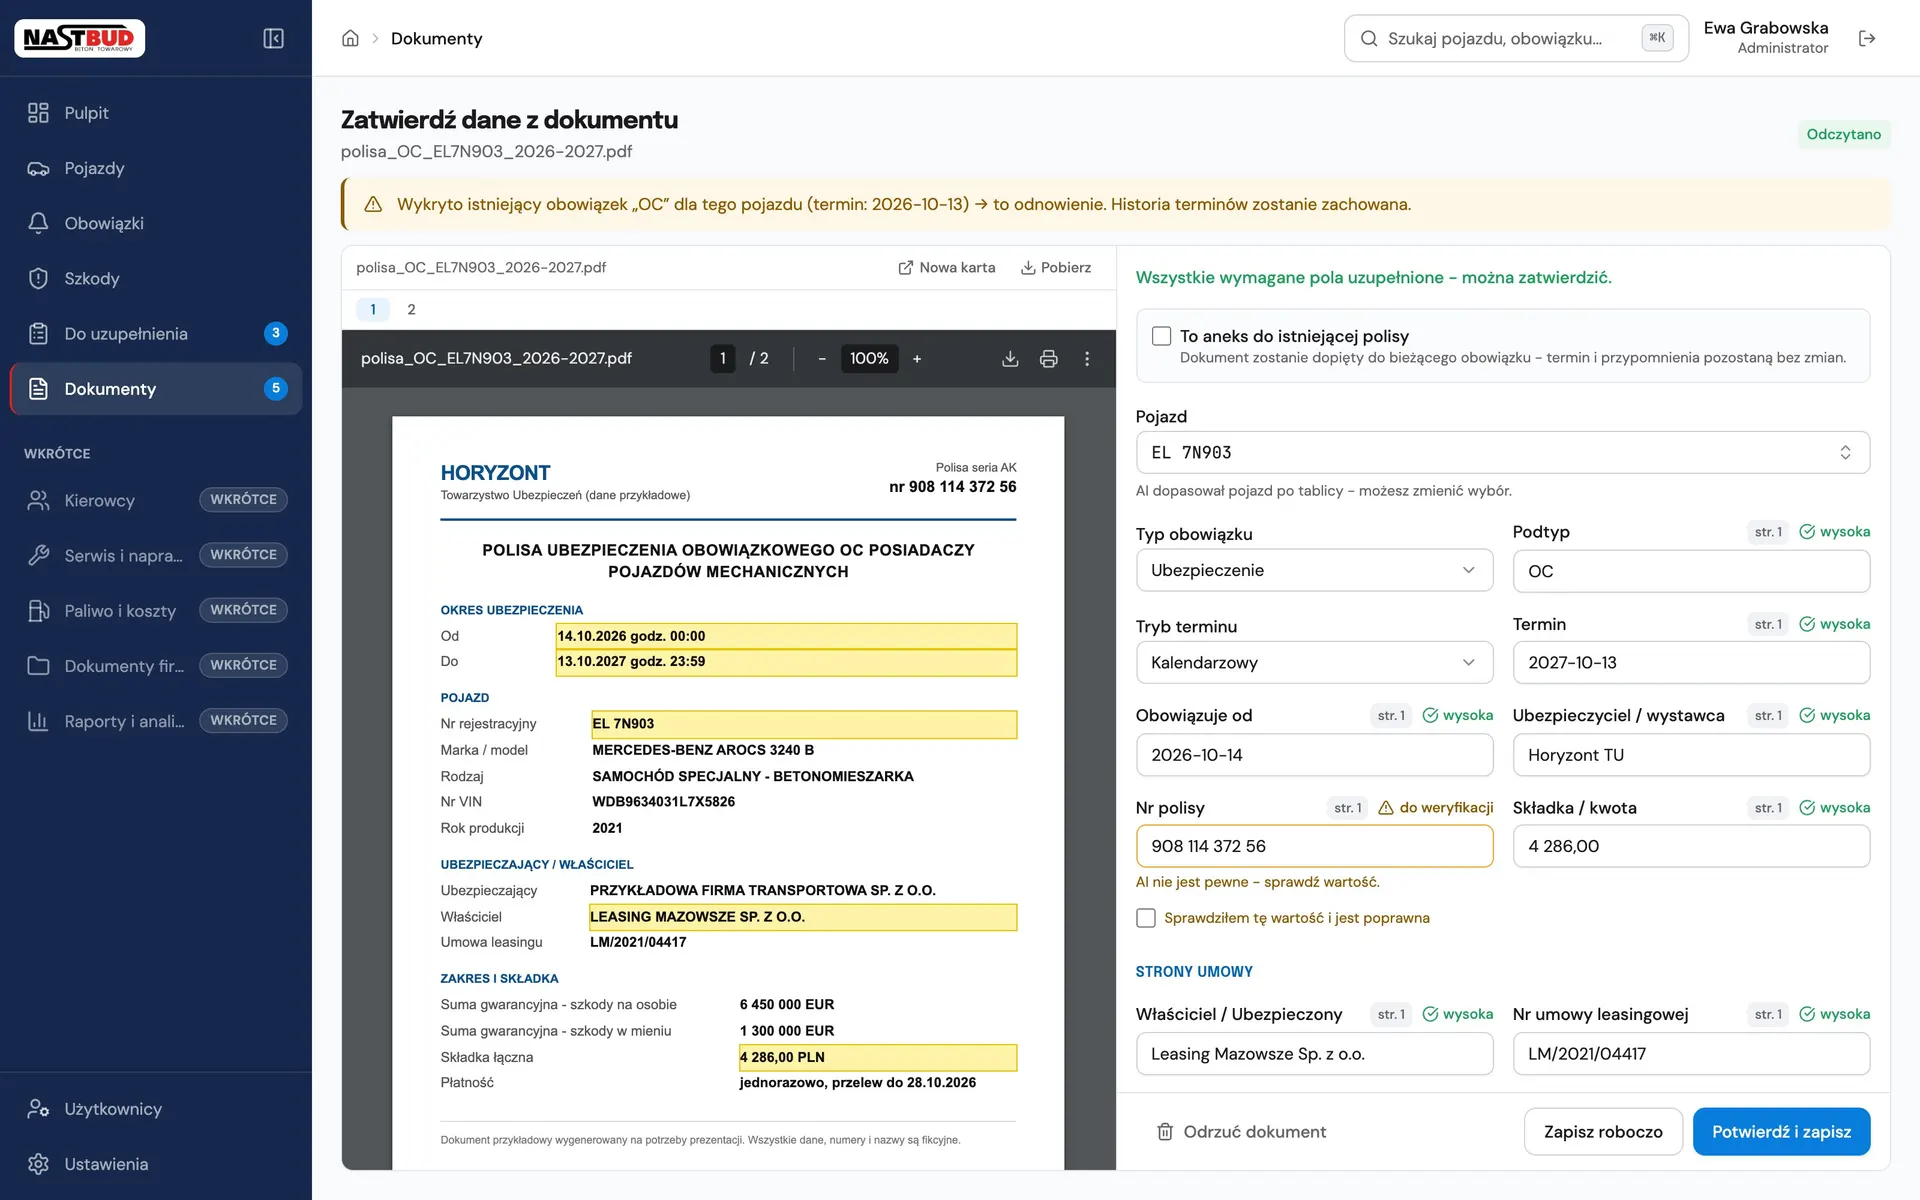Viewport: 1920px width, 1200px height.
Task: Click the logout icon next to Administrator
Action: 1866,38
